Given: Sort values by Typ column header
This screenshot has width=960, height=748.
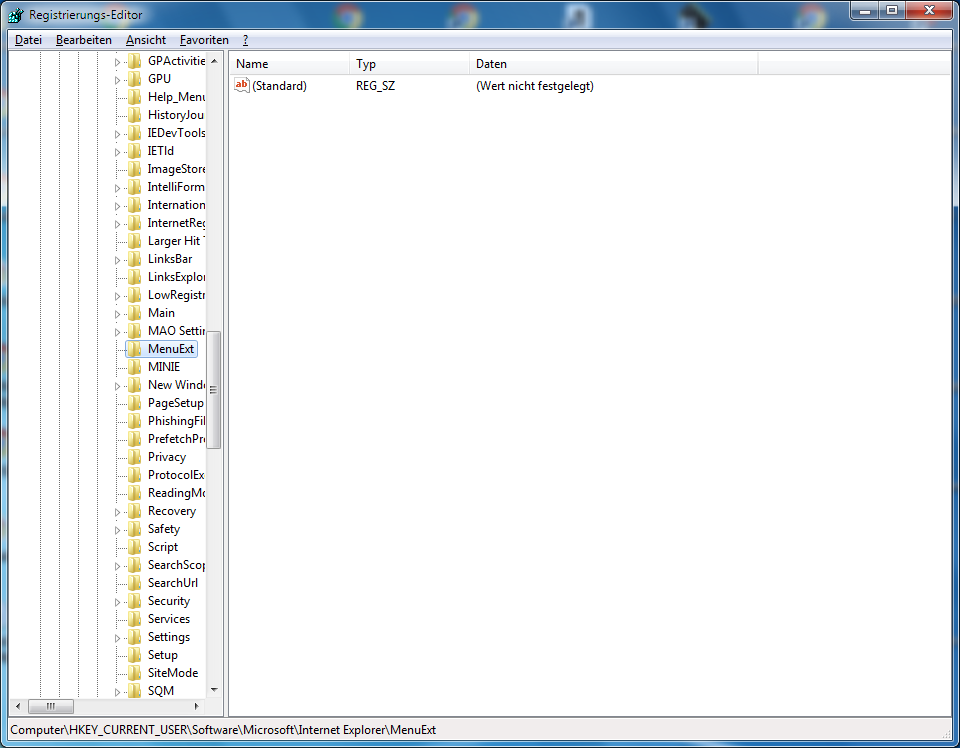Looking at the screenshot, I should click(x=410, y=64).
